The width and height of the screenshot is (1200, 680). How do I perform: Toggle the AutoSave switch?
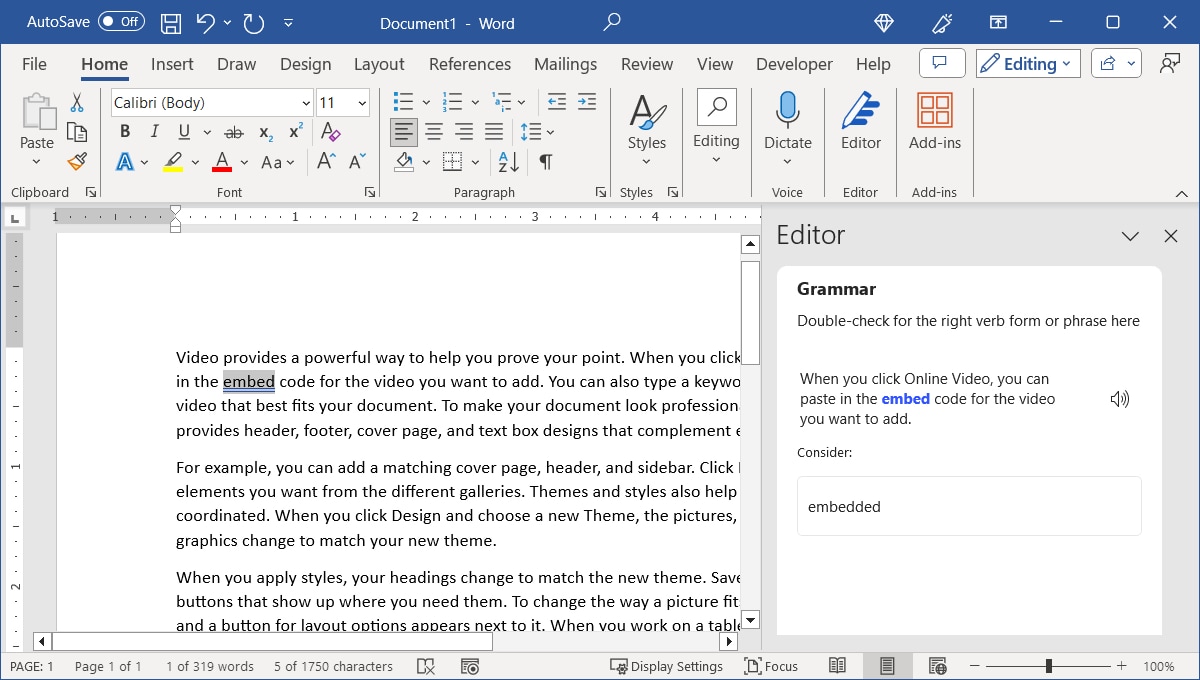pos(121,22)
